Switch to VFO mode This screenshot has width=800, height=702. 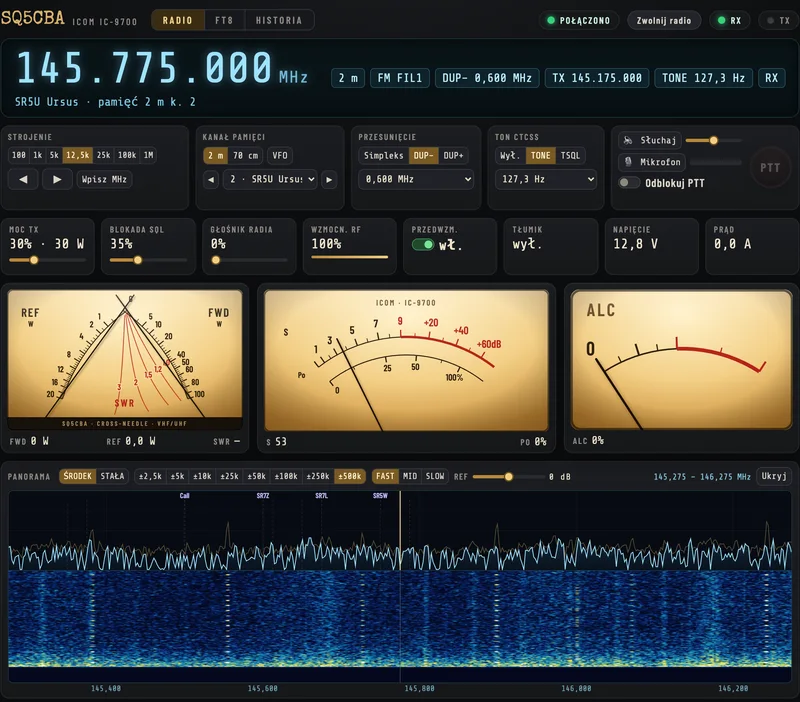click(x=280, y=156)
